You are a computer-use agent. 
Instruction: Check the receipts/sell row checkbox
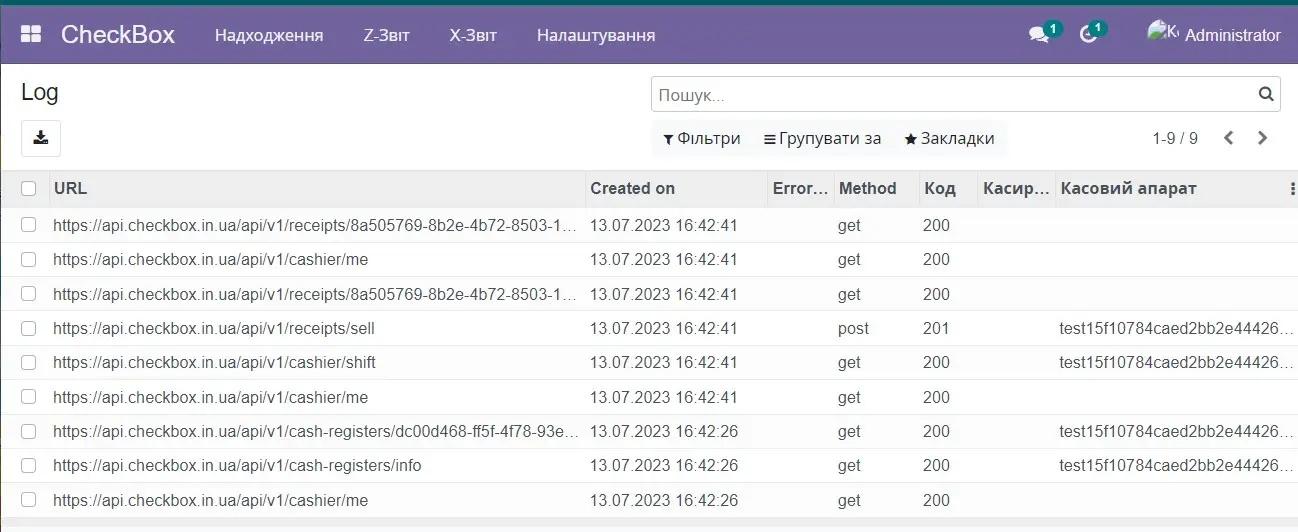click(28, 328)
